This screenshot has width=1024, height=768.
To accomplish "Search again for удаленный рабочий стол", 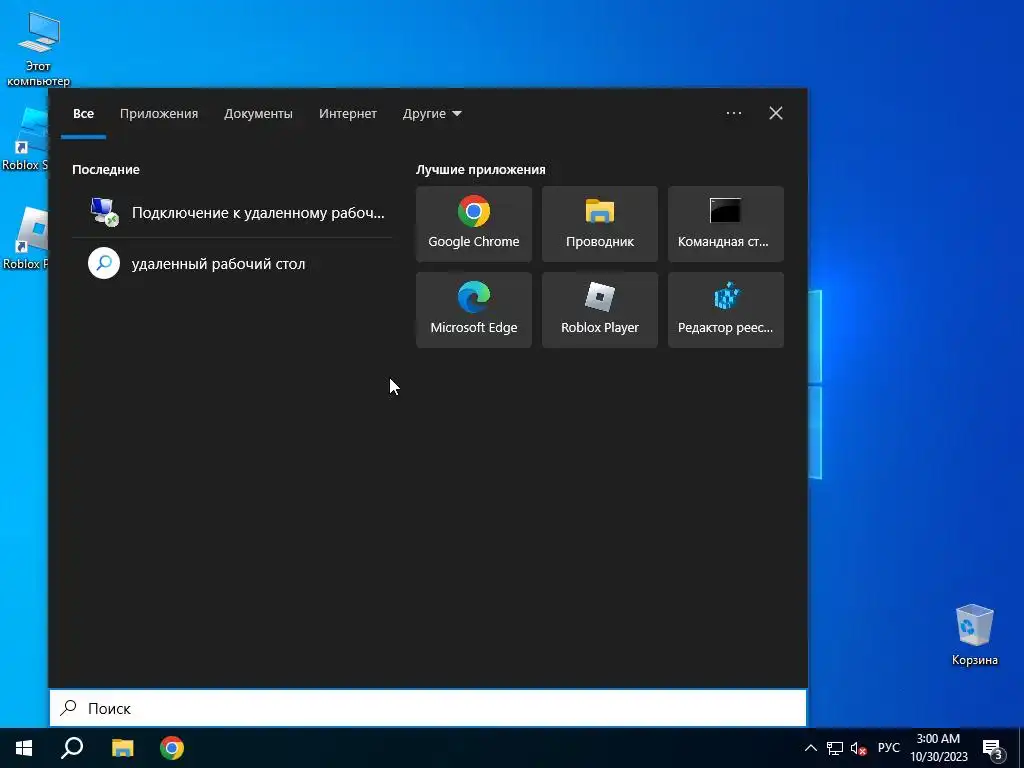I will [232, 264].
